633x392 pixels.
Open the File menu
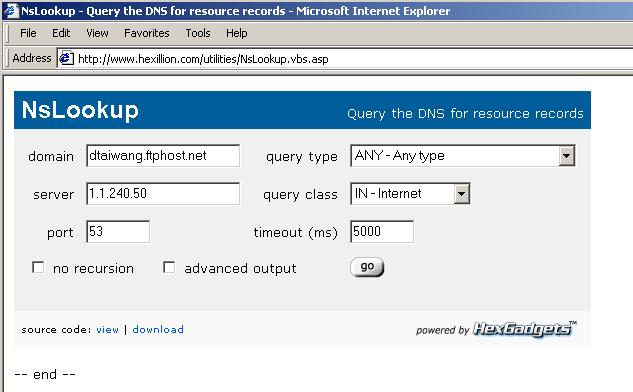pyautogui.click(x=28, y=33)
